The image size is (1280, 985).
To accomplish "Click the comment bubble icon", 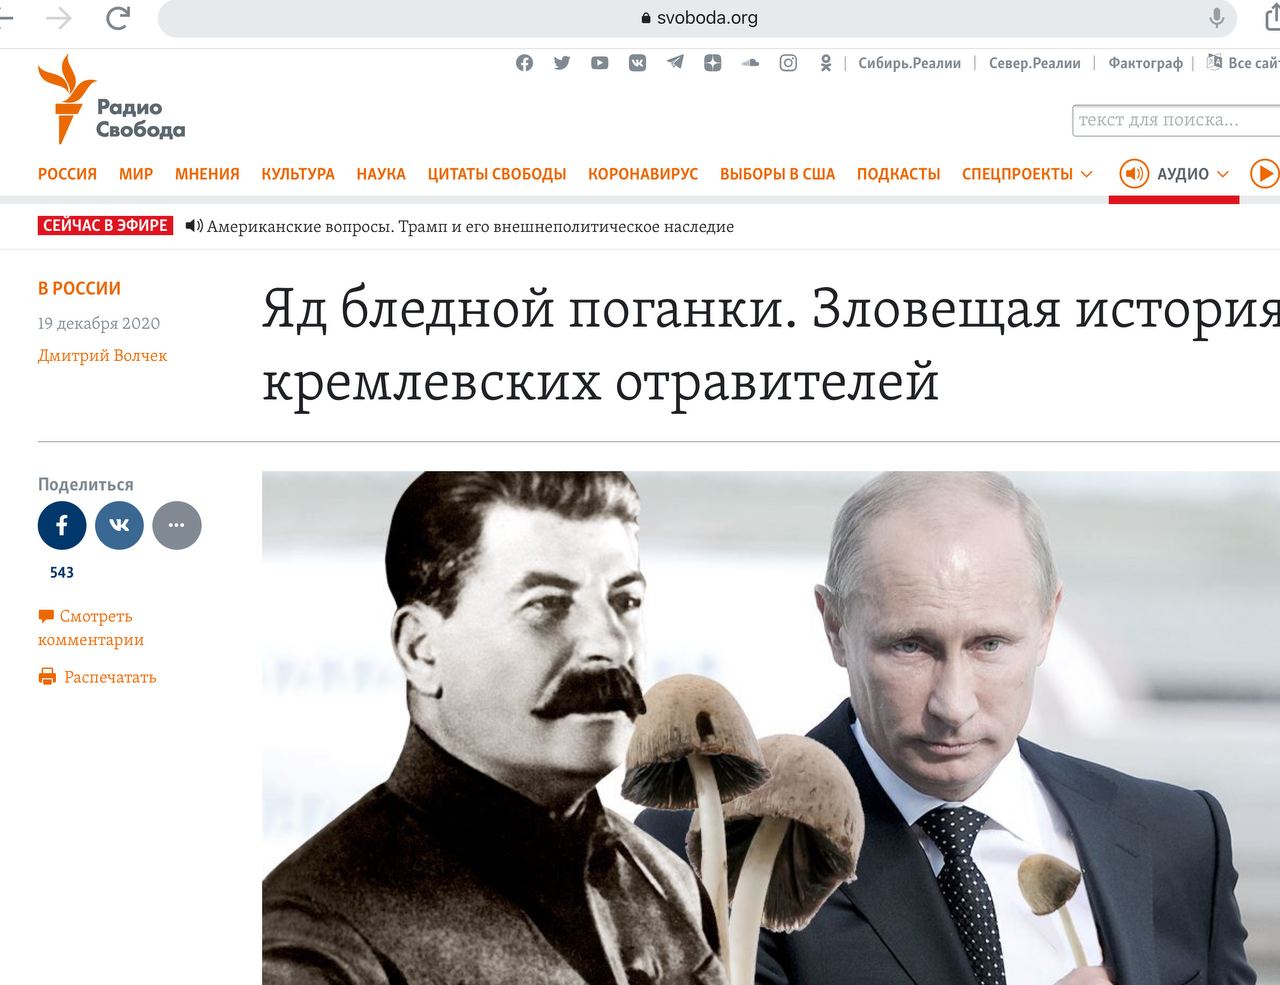I will click(x=46, y=616).
